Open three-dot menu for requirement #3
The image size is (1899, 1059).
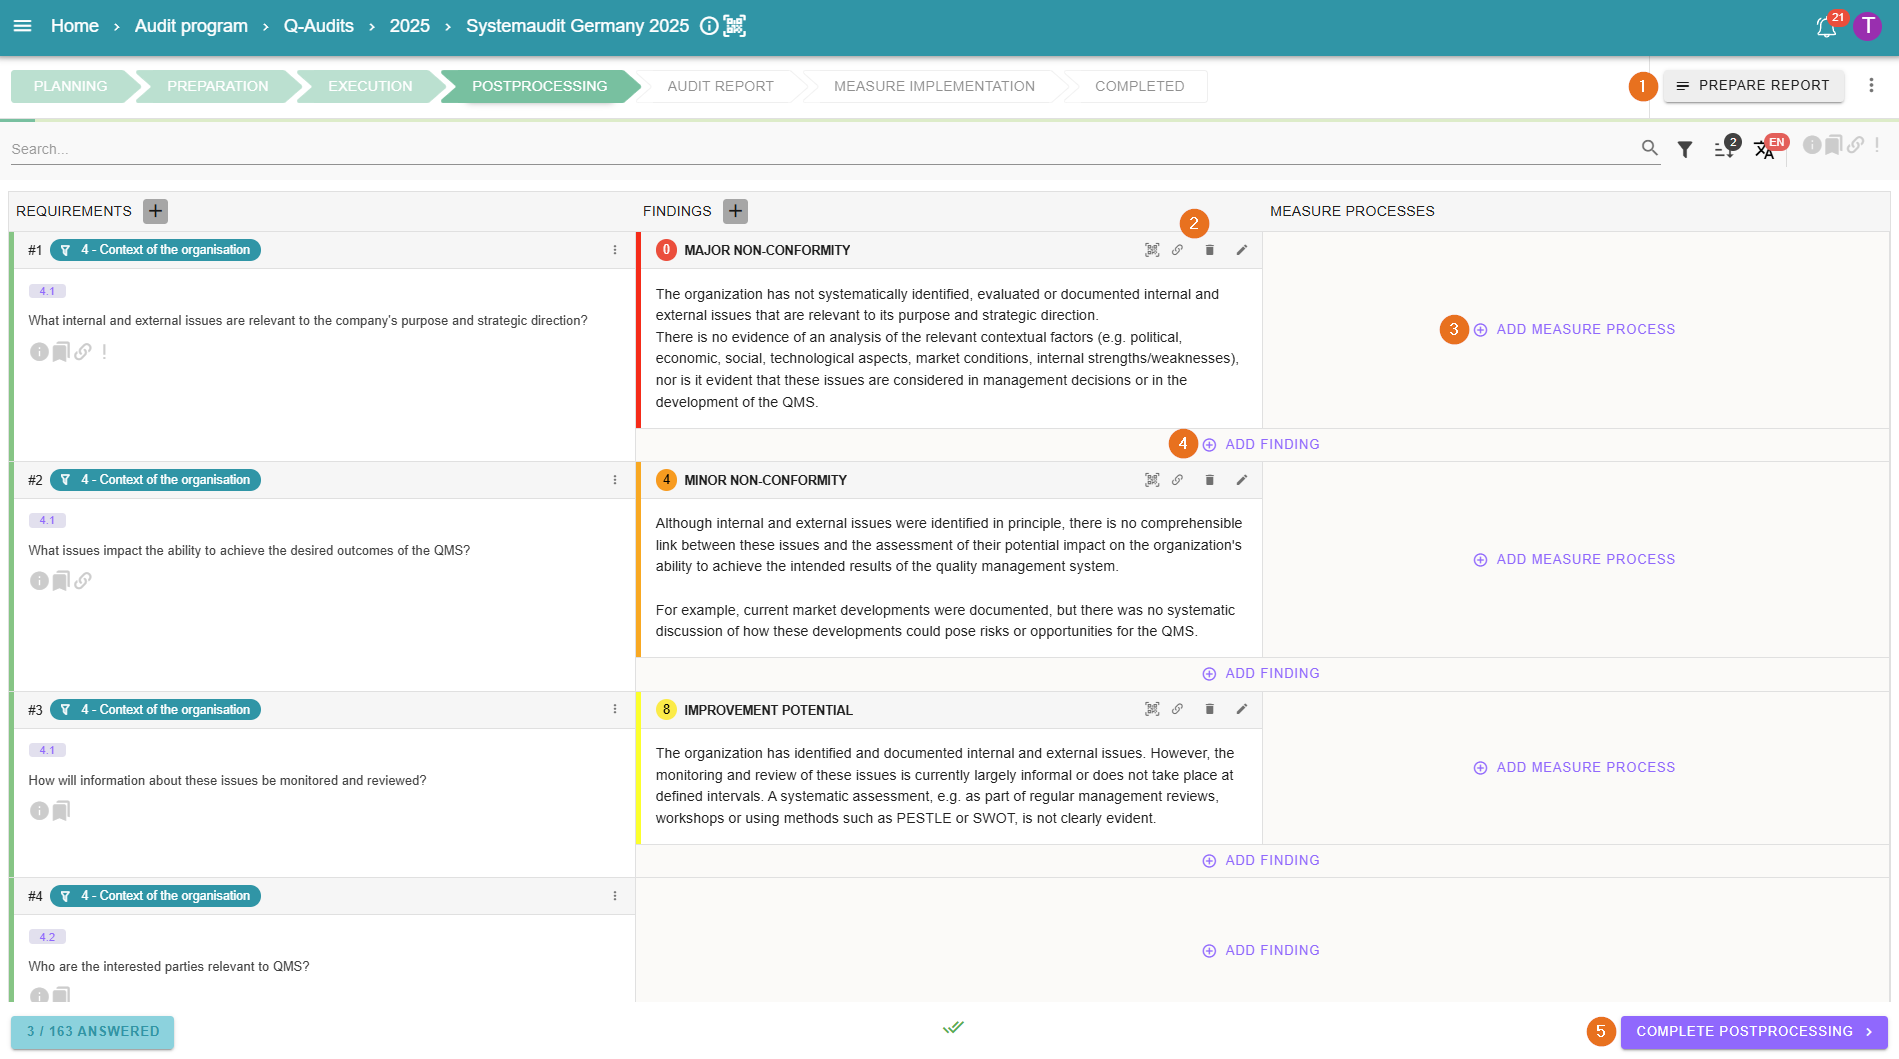[x=615, y=709]
